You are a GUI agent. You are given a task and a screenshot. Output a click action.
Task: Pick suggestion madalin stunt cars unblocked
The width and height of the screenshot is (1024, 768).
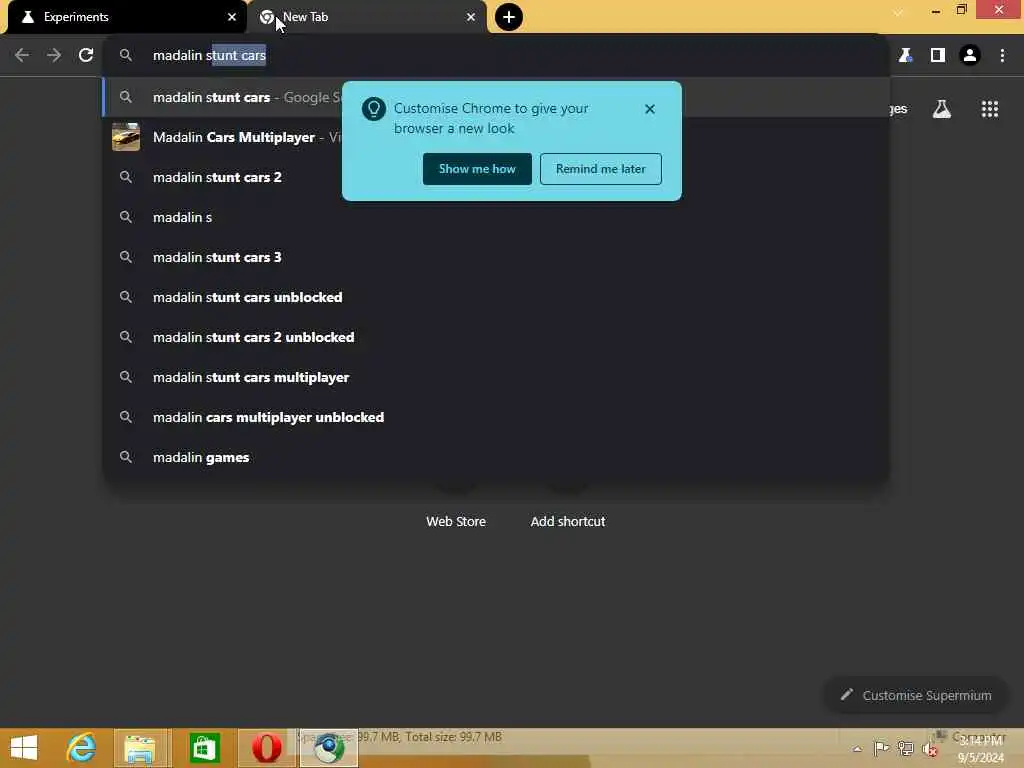point(496,297)
